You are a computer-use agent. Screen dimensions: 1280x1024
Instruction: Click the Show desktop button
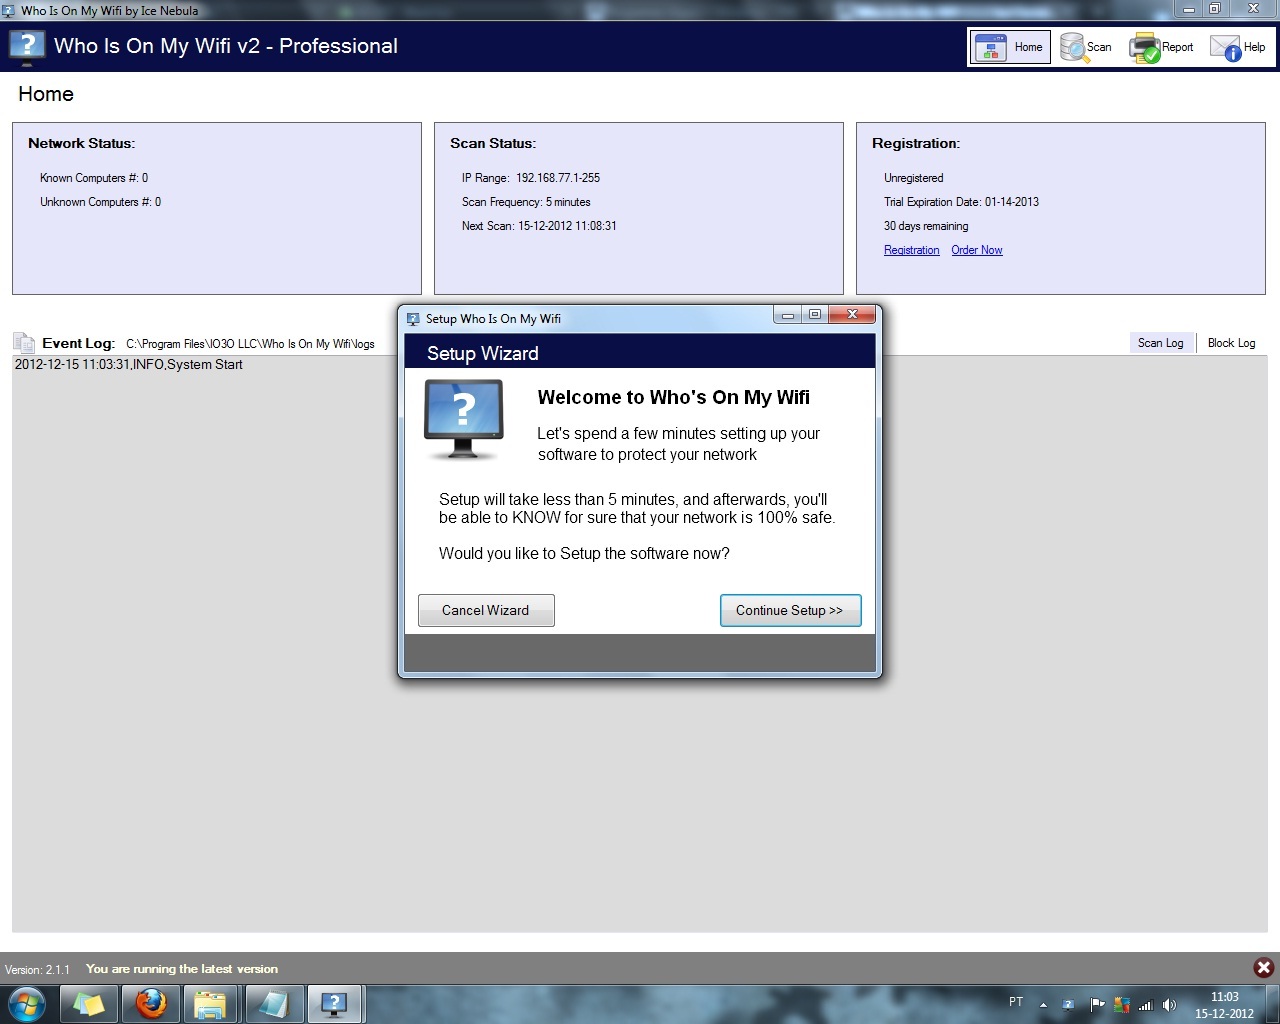[x=1272, y=1004]
